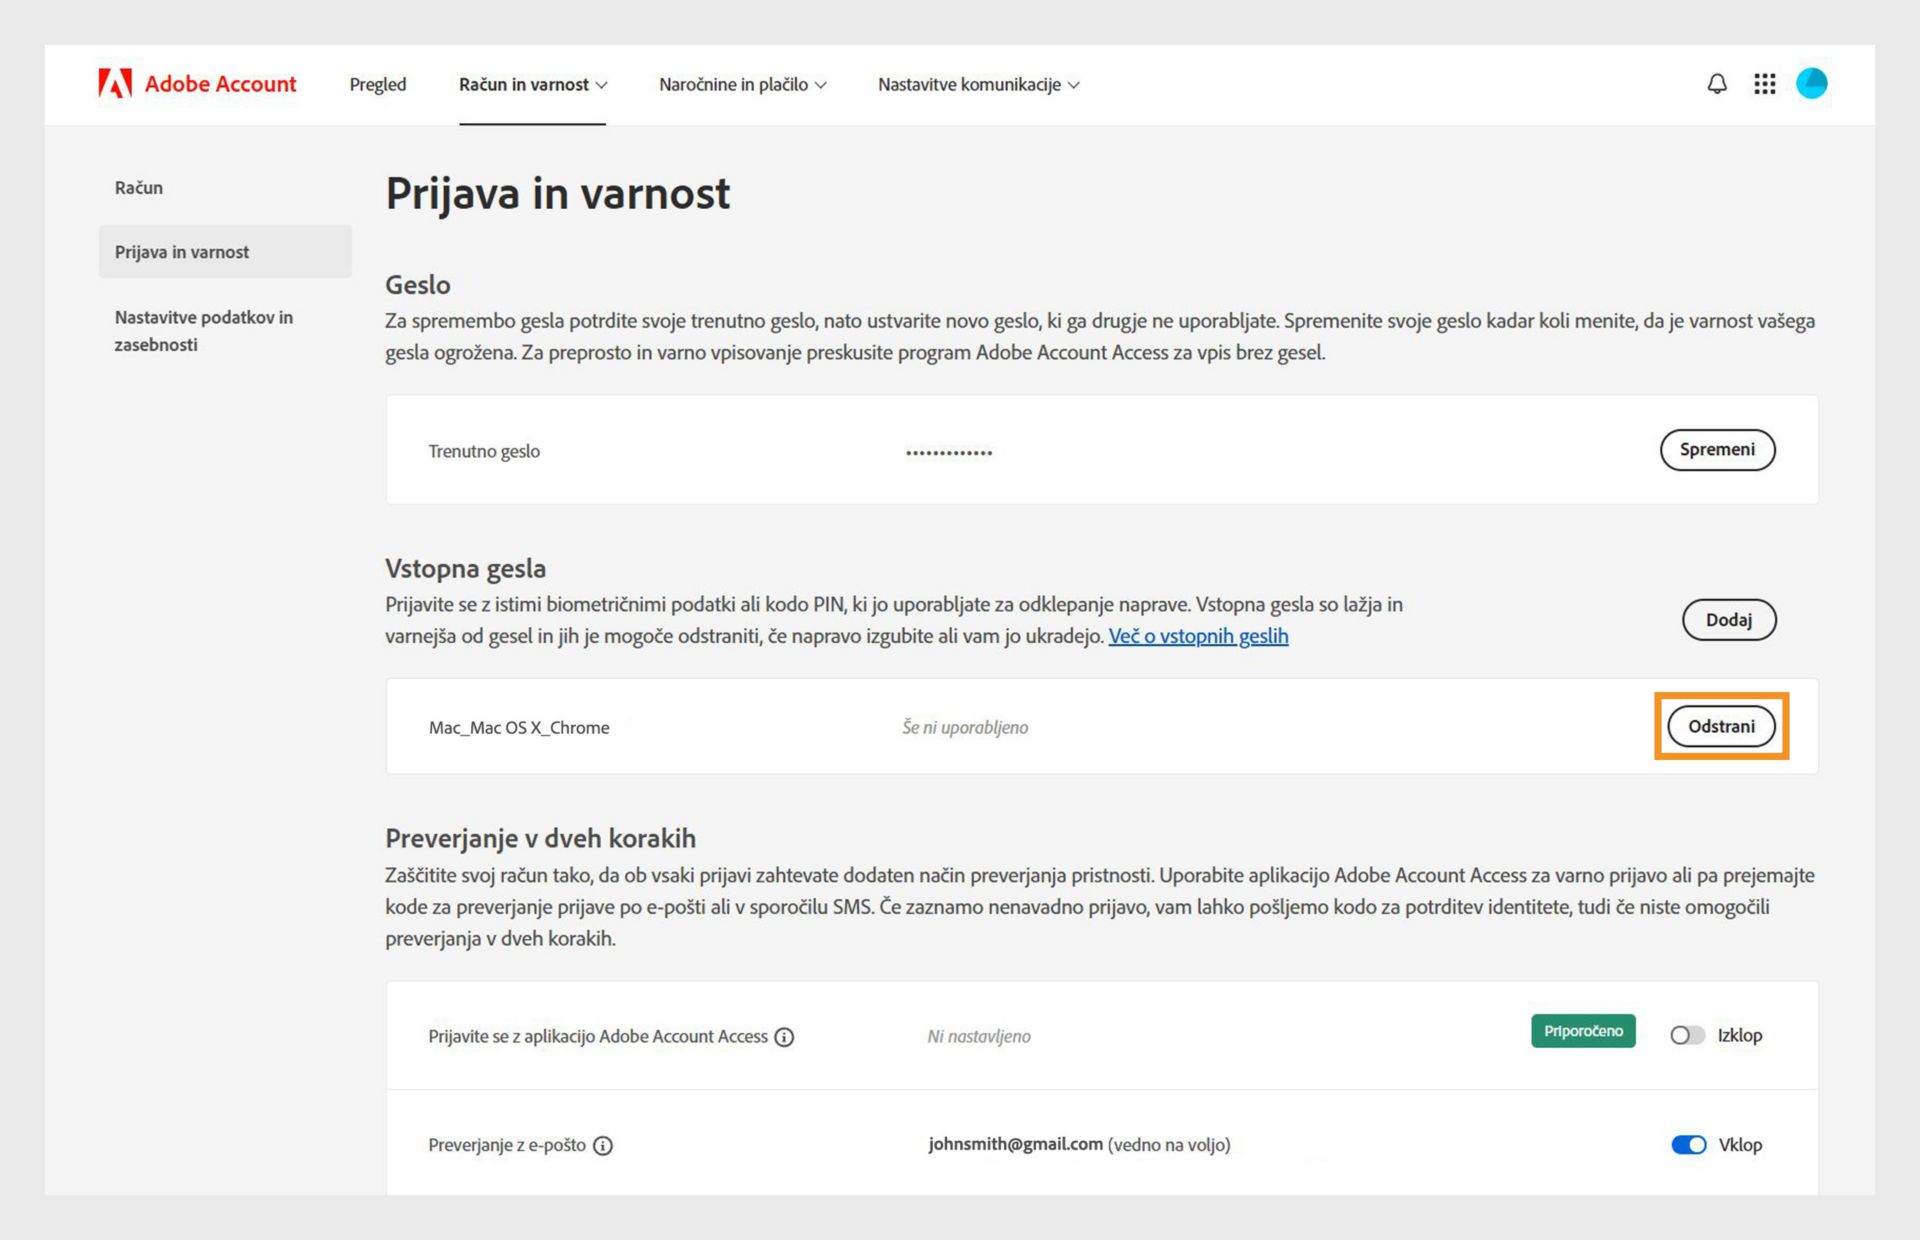This screenshot has width=1920, height=1240.
Task: Click the Adobe Account title text
Action: pos(221,84)
